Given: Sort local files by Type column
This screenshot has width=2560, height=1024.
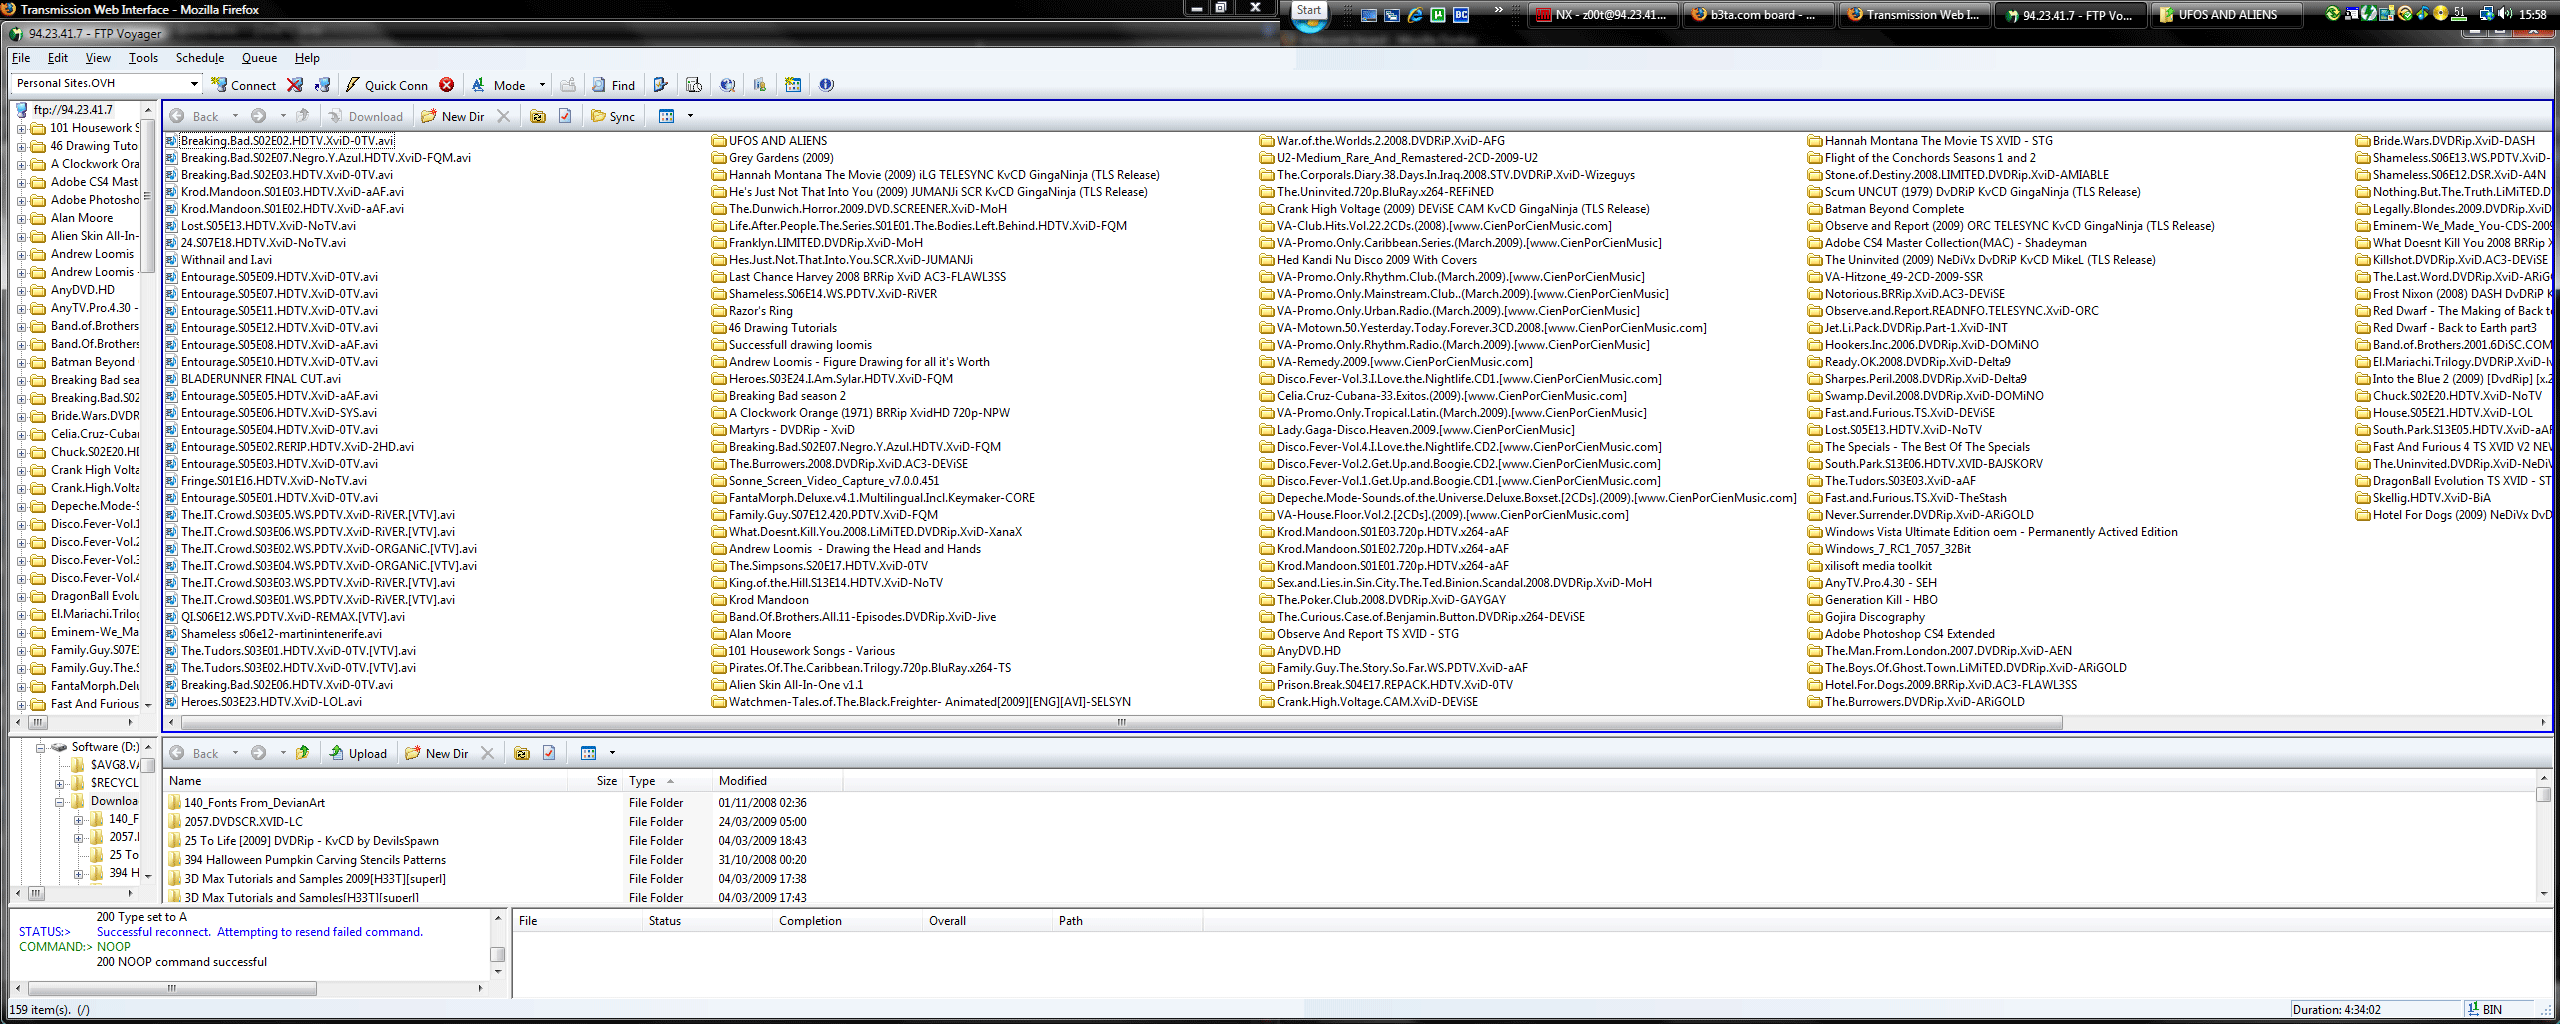Looking at the screenshot, I should pyautogui.click(x=665, y=781).
